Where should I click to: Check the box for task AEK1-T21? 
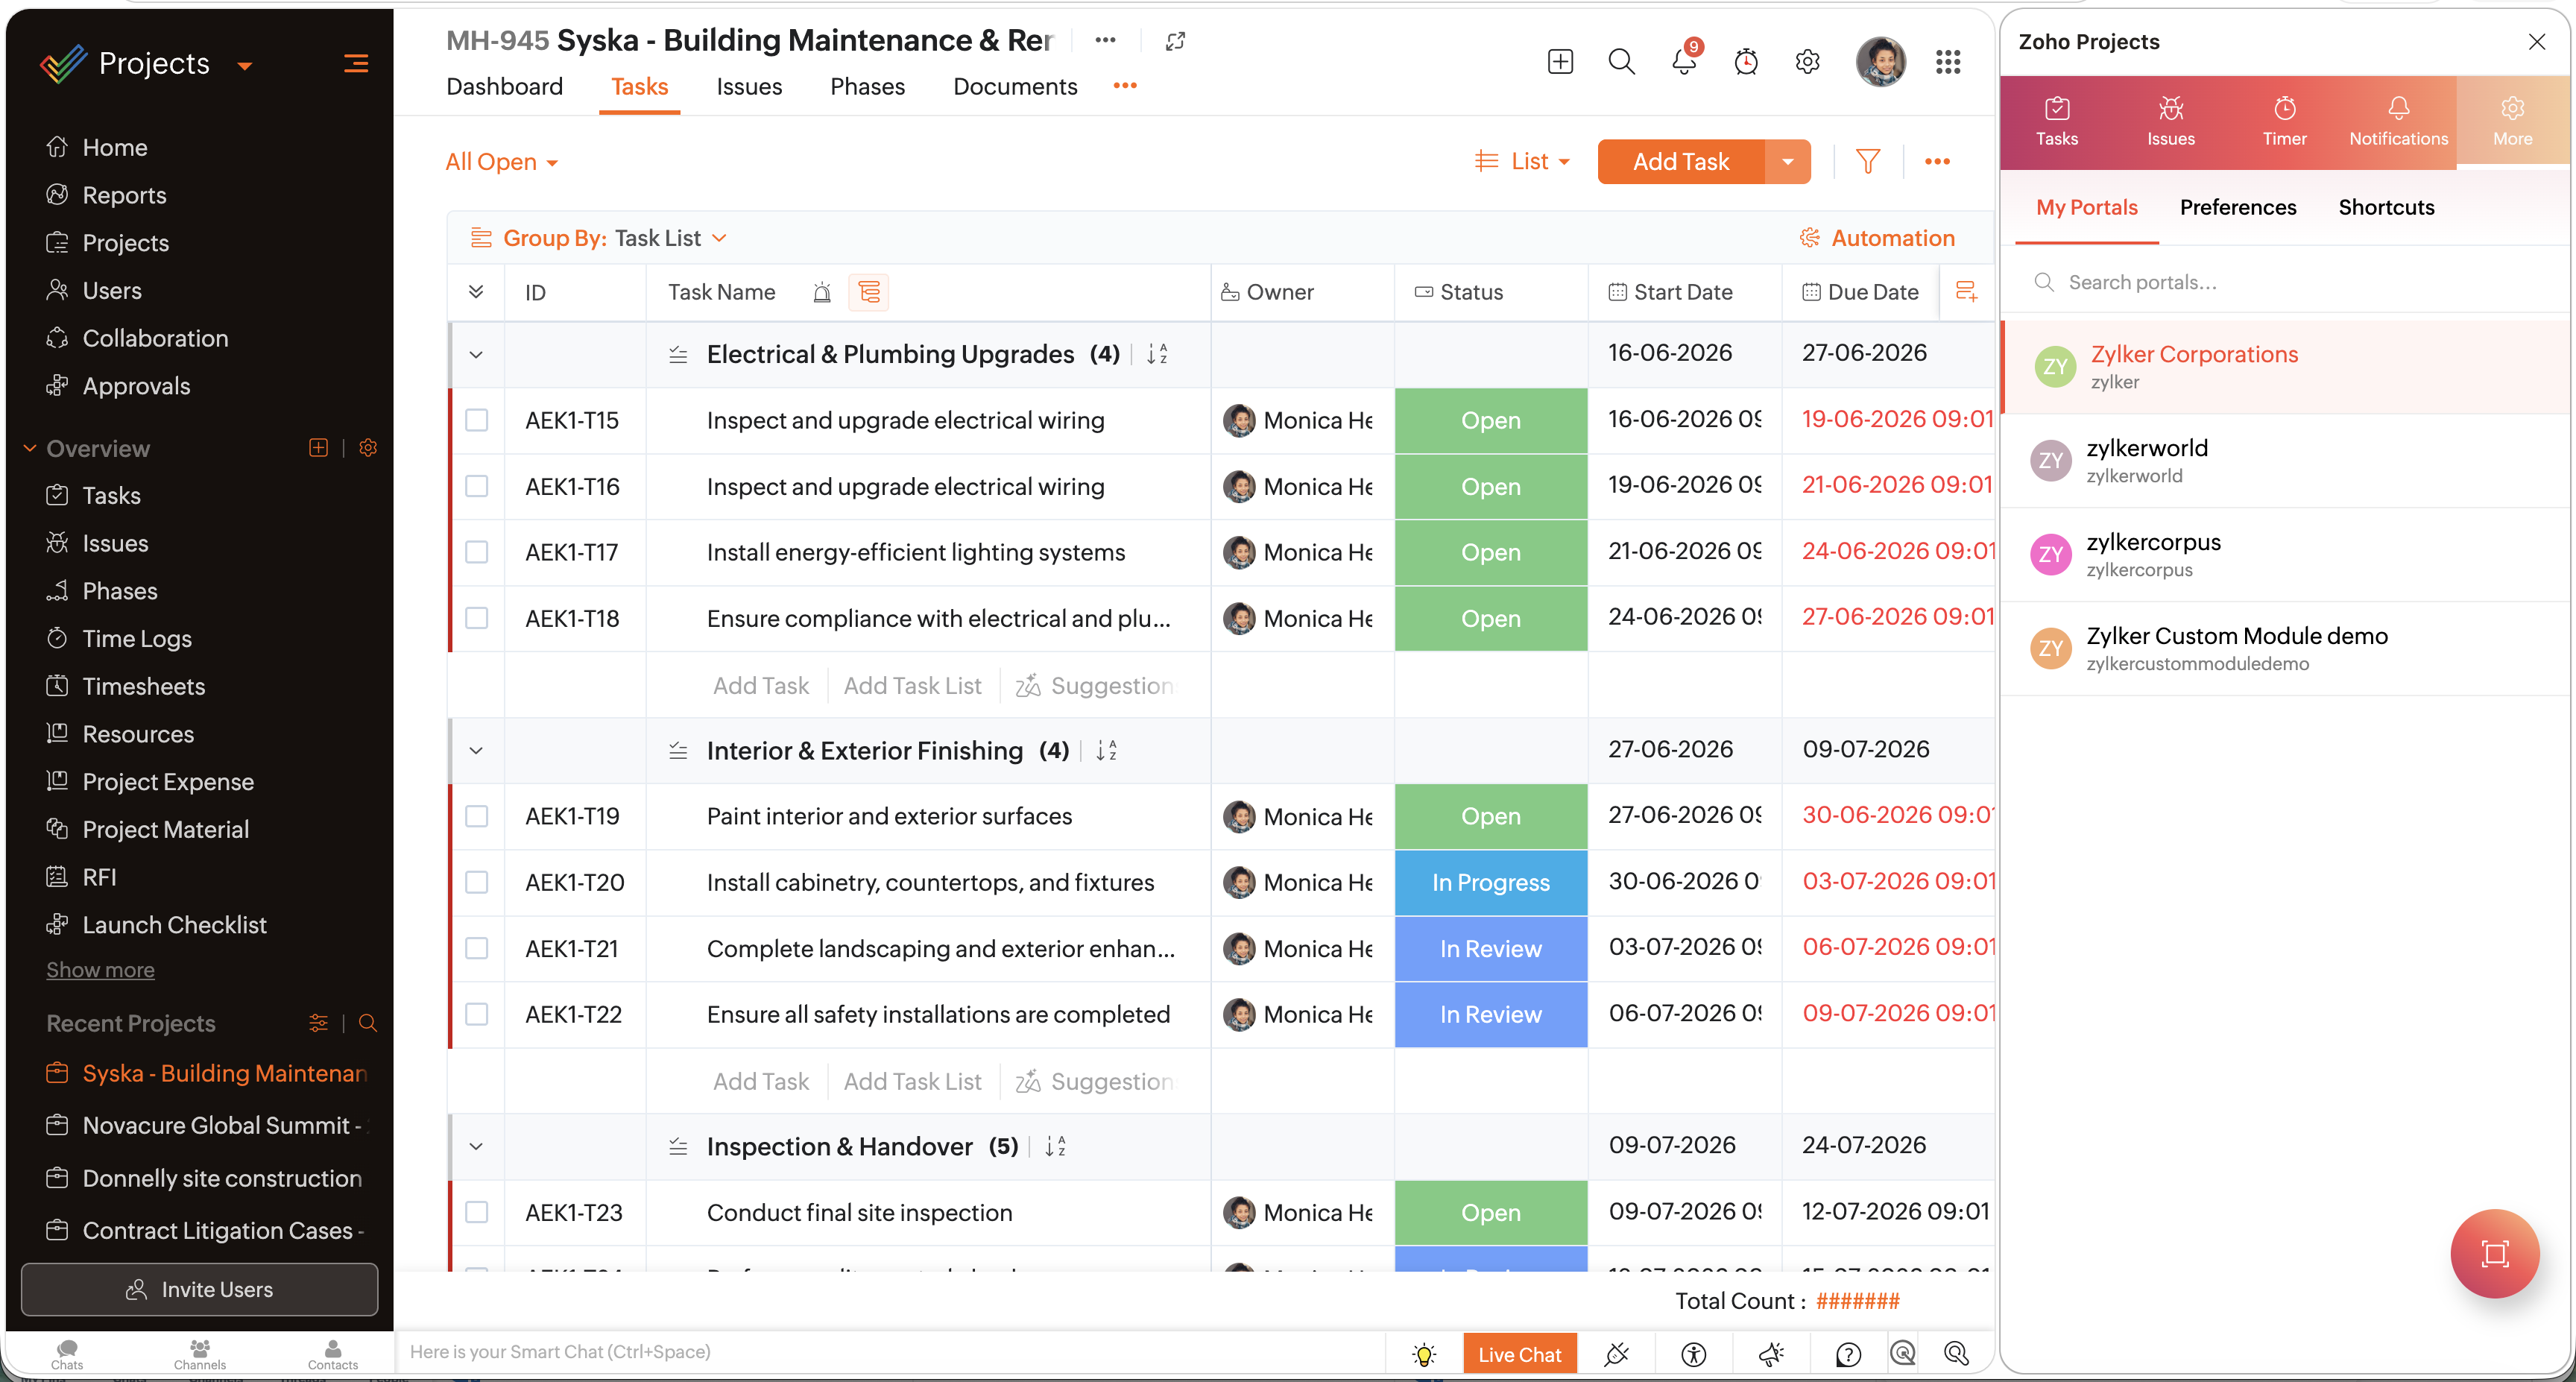click(x=477, y=948)
